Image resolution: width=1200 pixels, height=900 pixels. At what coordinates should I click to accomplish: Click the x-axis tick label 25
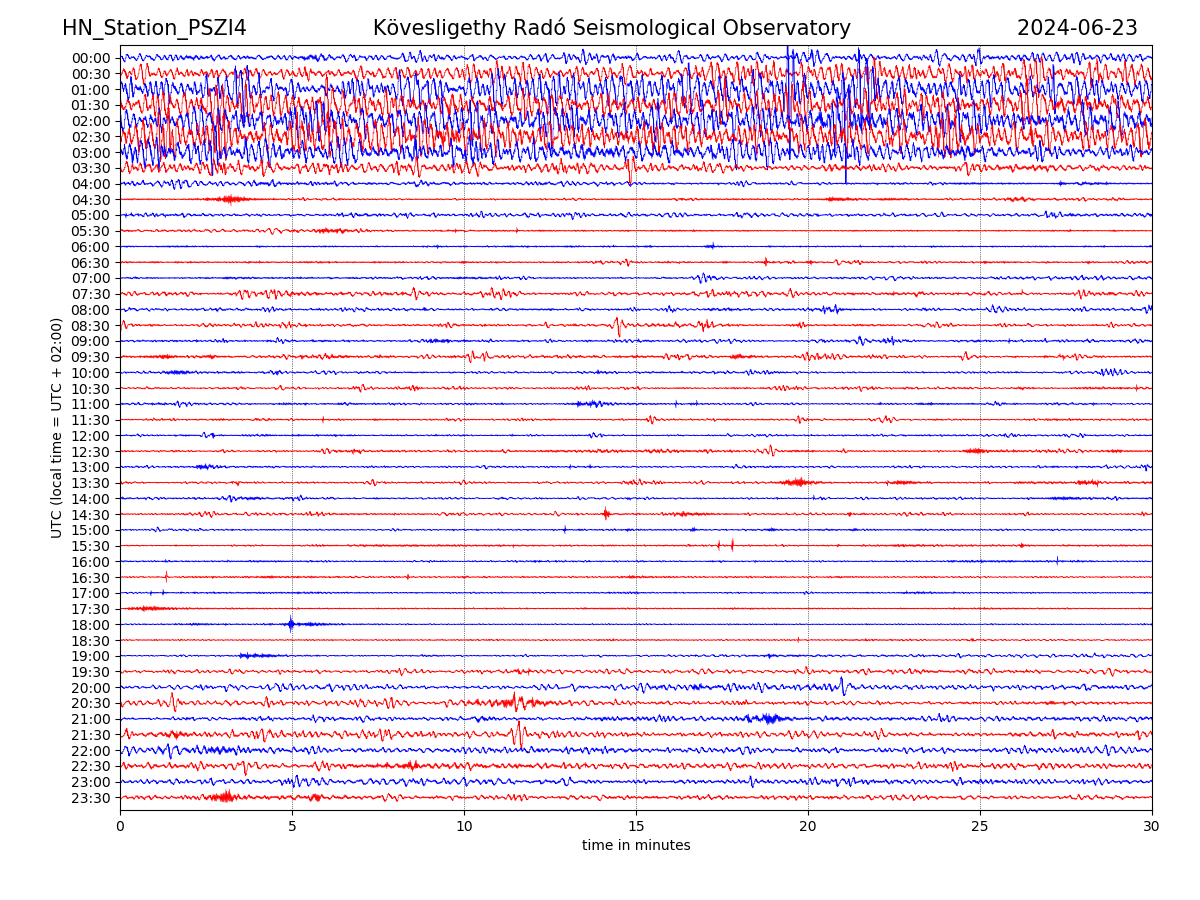click(x=980, y=826)
